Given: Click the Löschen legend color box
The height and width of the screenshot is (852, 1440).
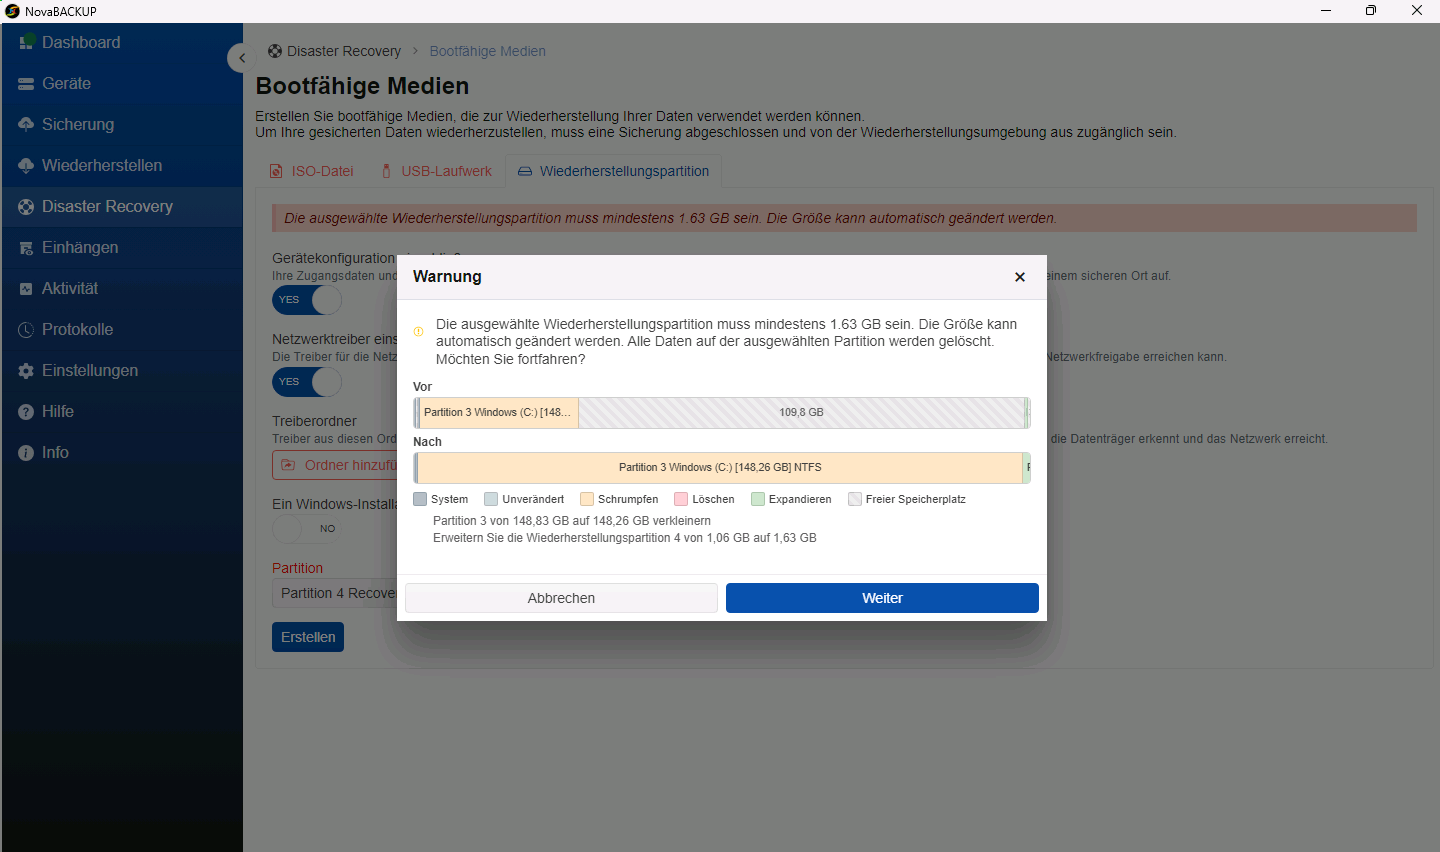Looking at the screenshot, I should (x=681, y=499).
